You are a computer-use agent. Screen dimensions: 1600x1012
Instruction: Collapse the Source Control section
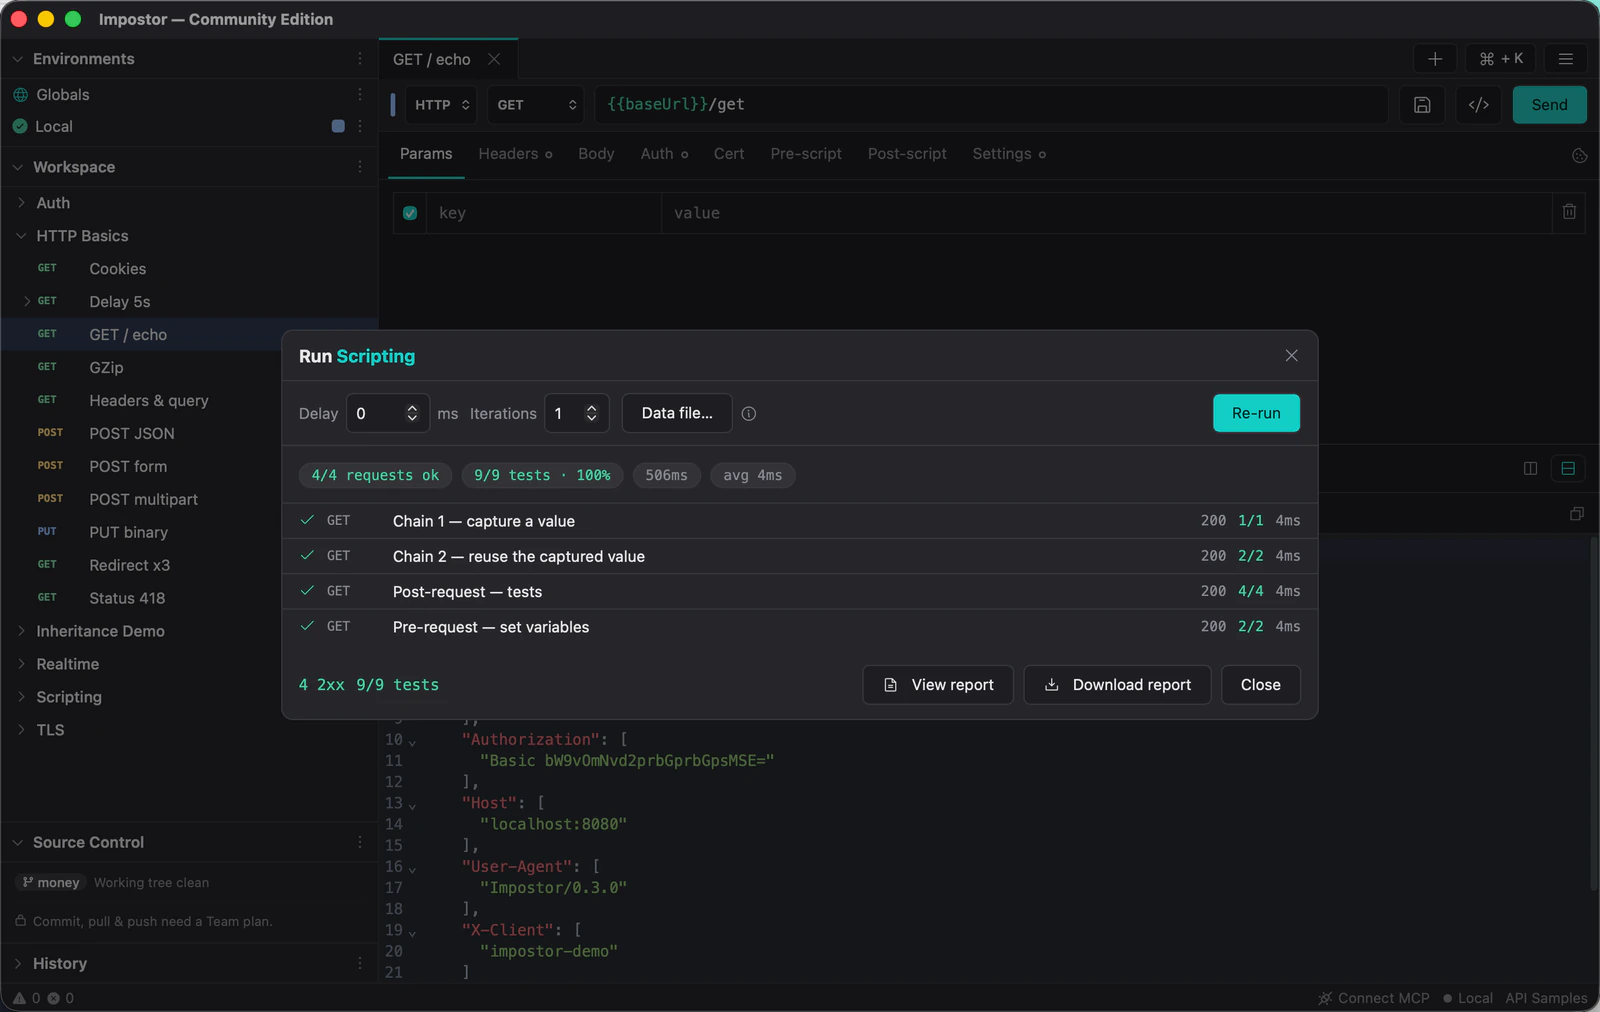pyautogui.click(x=17, y=842)
